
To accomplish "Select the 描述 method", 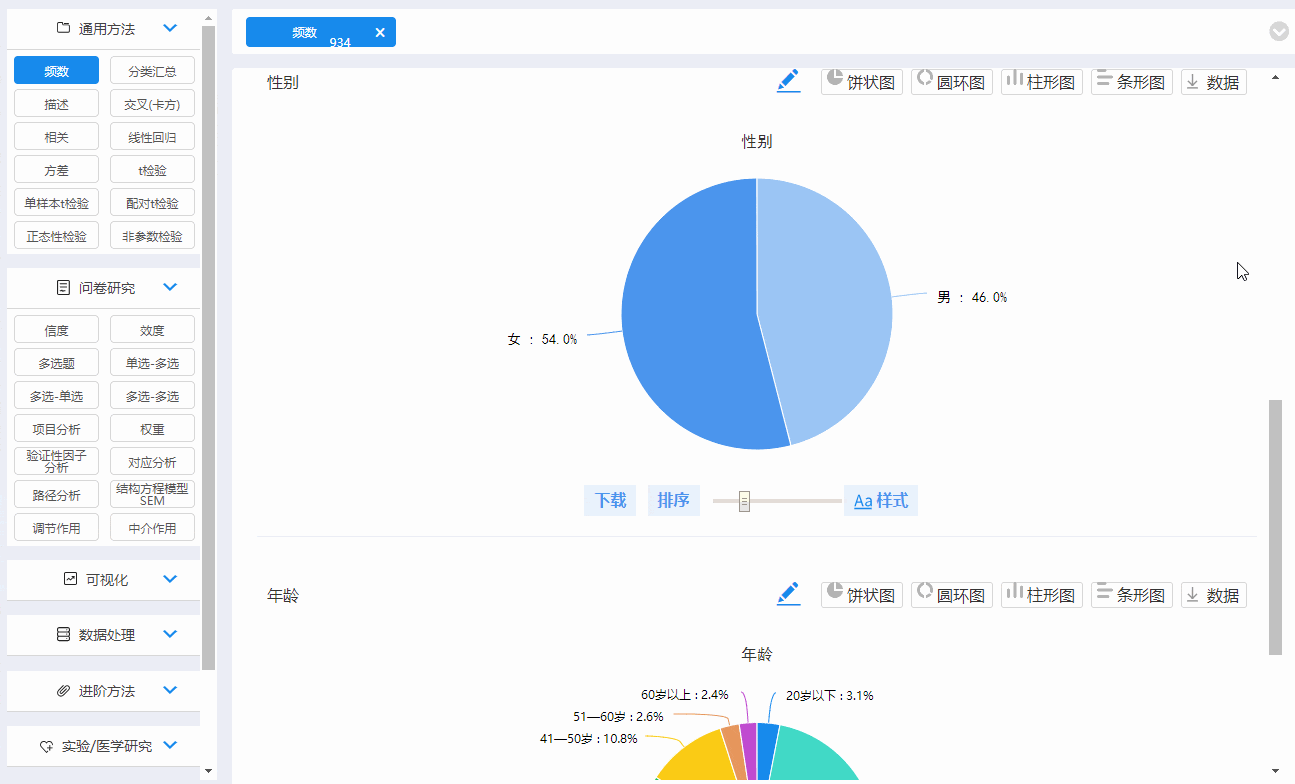I will [x=57, y=104].
